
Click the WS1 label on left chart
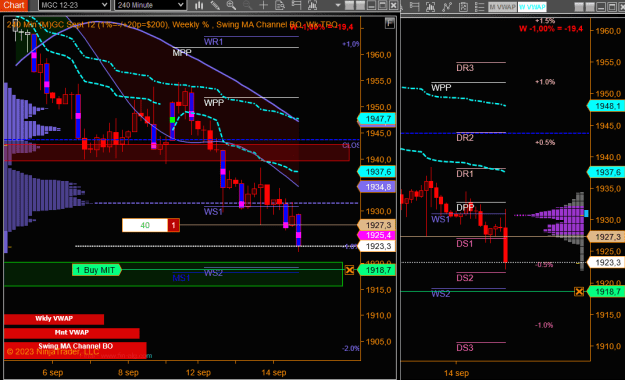click(213, 212)
